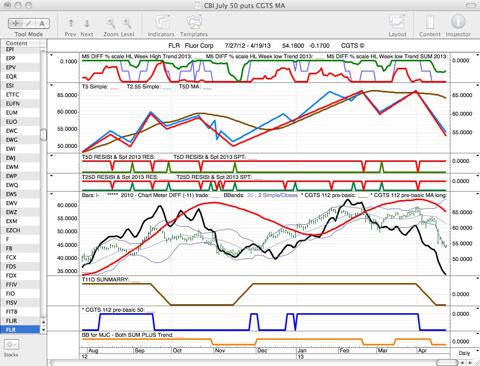Collapse the M5 DIFF indicator pane triangle
The height and width of the screenshot is (366, 480).
tap(51, 55)
